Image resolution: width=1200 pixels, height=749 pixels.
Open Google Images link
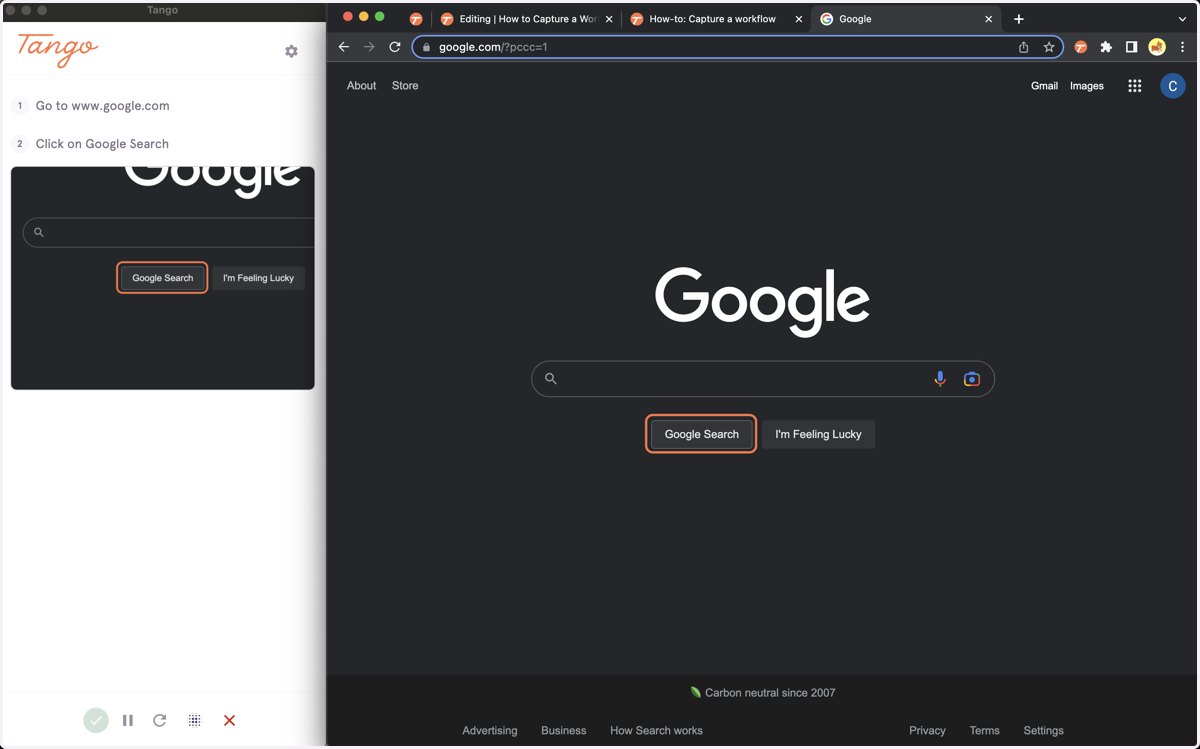coord(1087,86)
